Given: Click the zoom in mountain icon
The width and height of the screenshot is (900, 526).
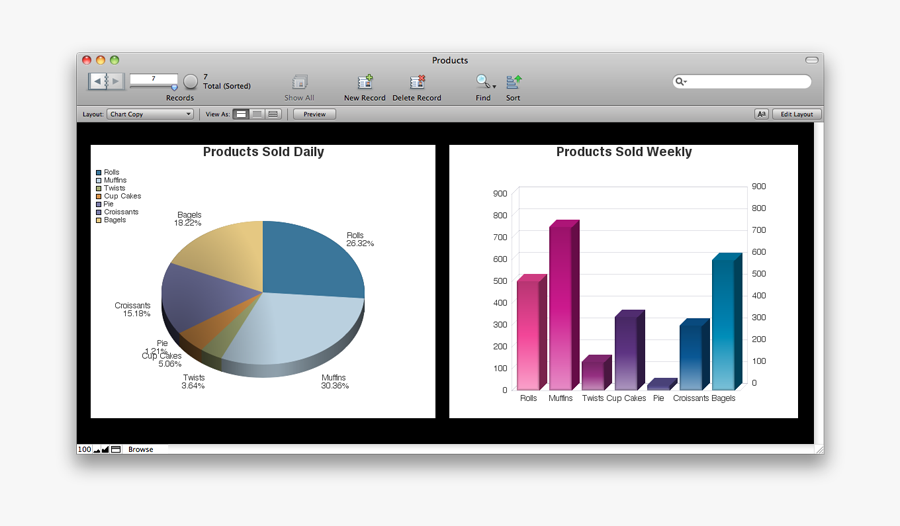Looking at the screenshot, I should (105, 450).
